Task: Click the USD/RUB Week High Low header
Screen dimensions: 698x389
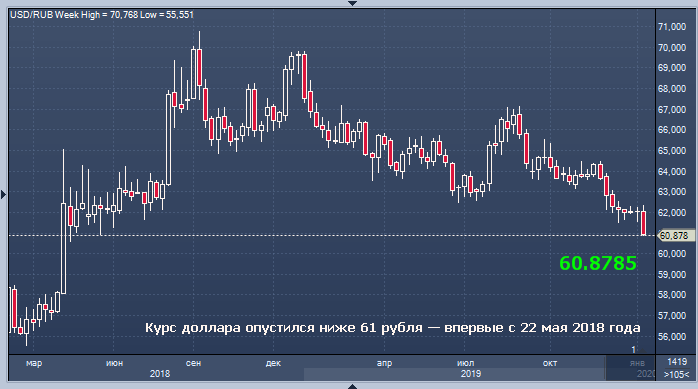Action: pyautogui.click(x=102, y=15)
